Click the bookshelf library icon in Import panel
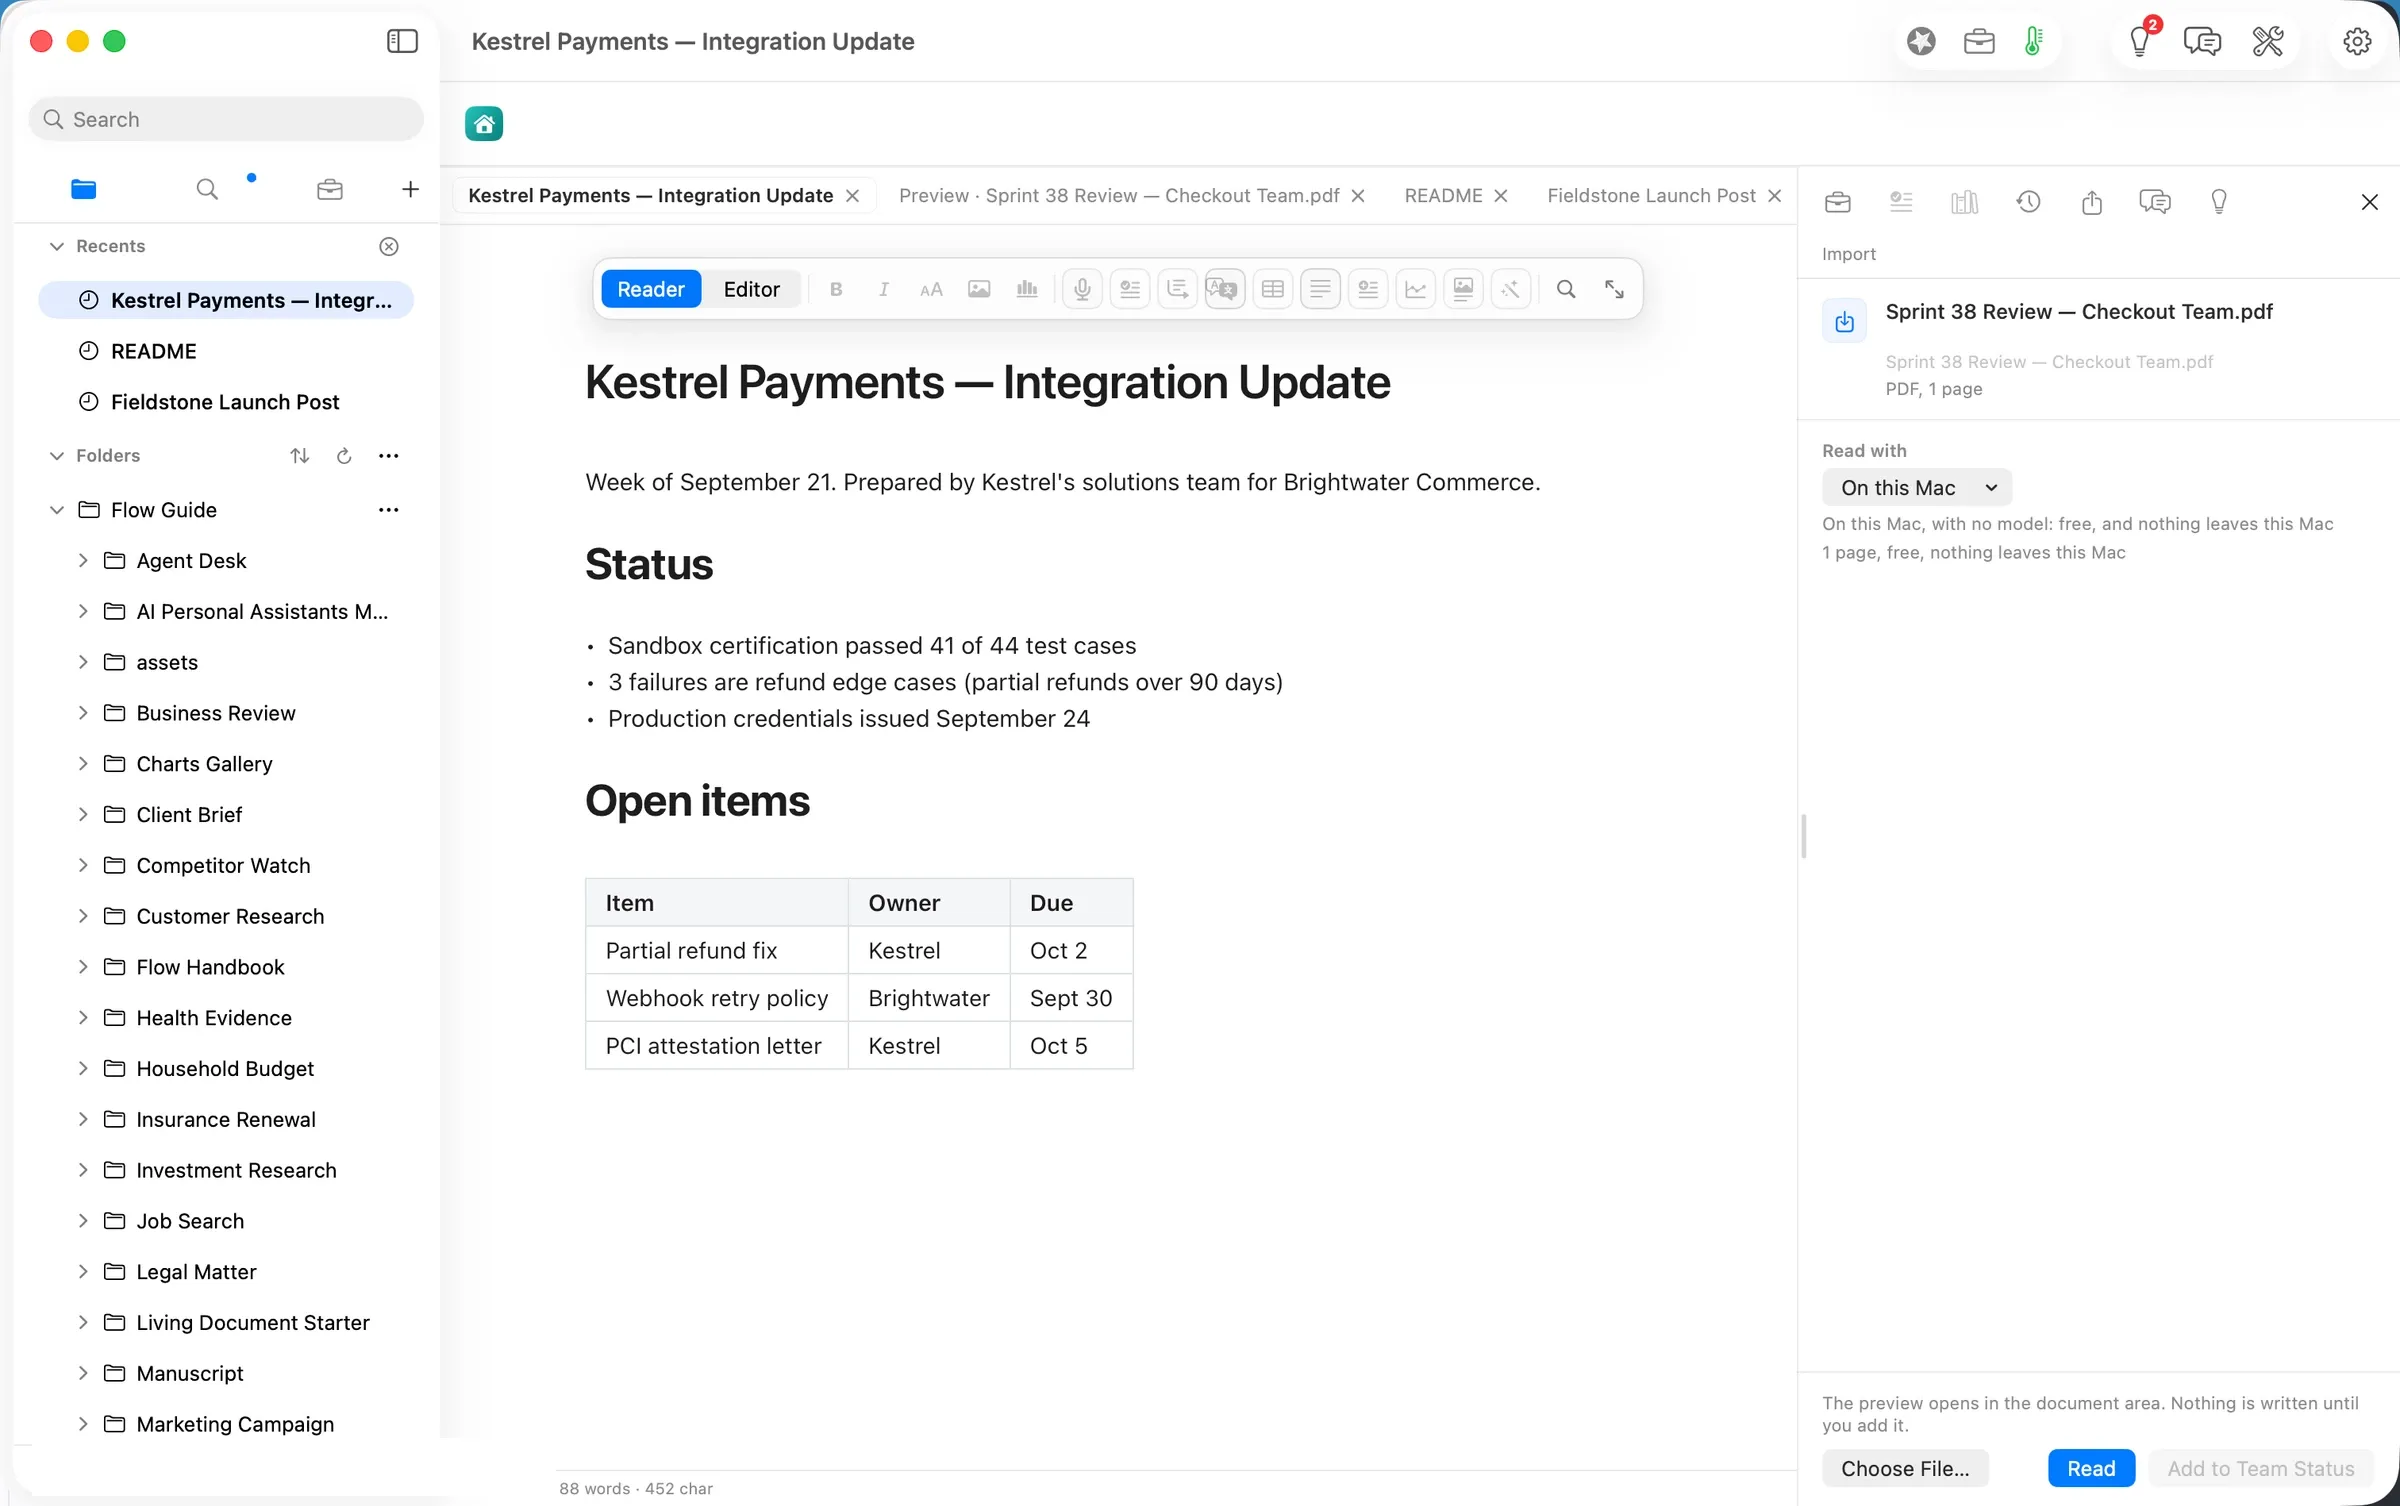 (1964, 202)
